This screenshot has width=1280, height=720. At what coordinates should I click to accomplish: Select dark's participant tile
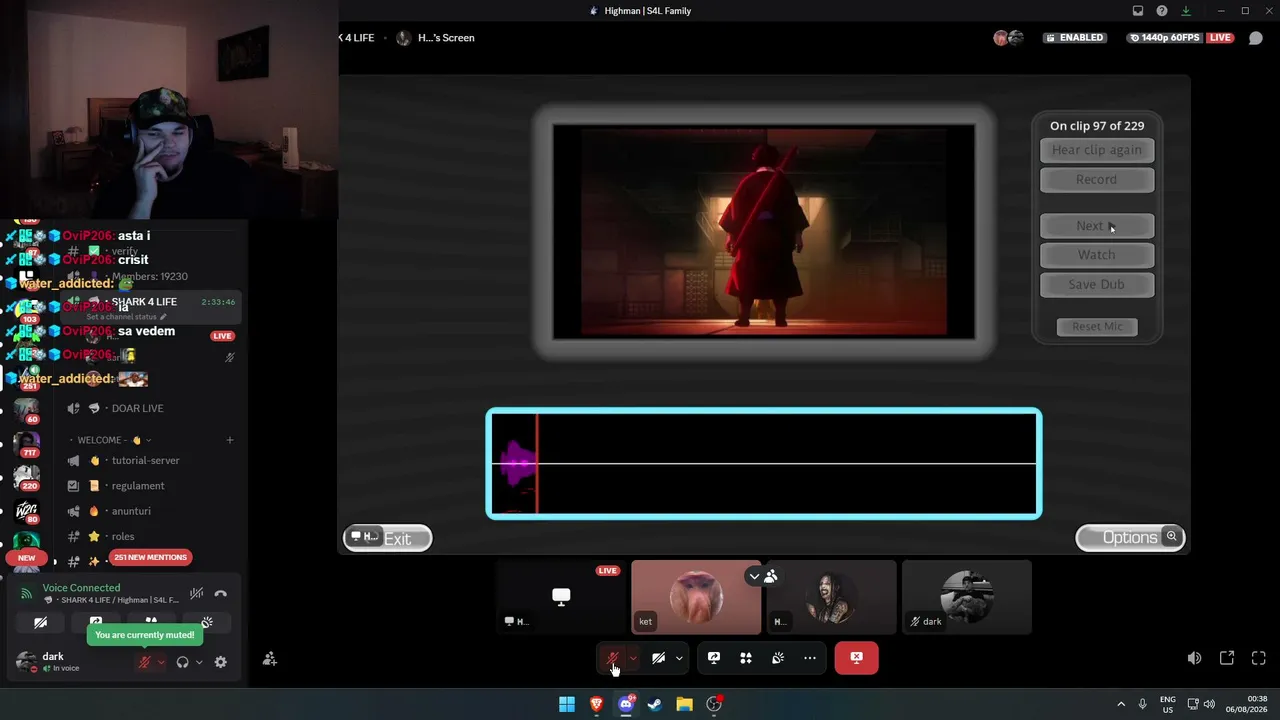[967, 597]
